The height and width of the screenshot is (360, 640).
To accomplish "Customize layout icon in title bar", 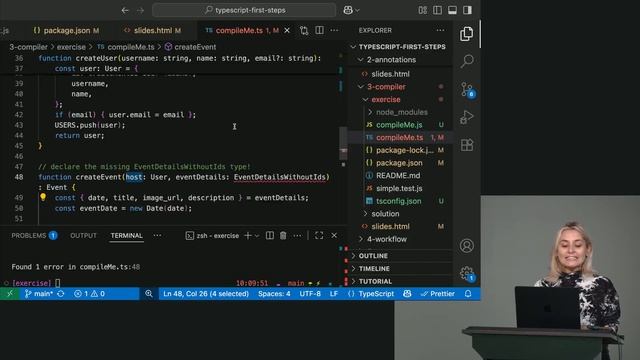I will click(x=422, y=10).
